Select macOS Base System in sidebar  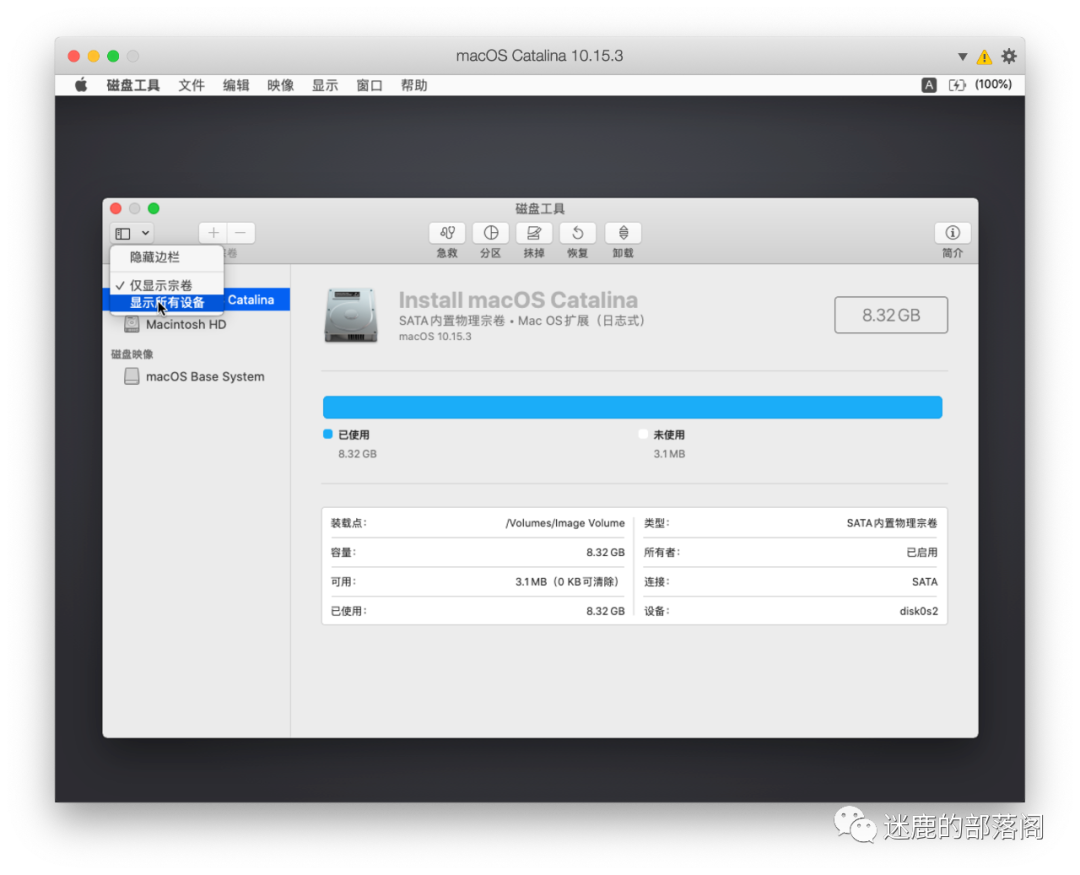[205, 376]
